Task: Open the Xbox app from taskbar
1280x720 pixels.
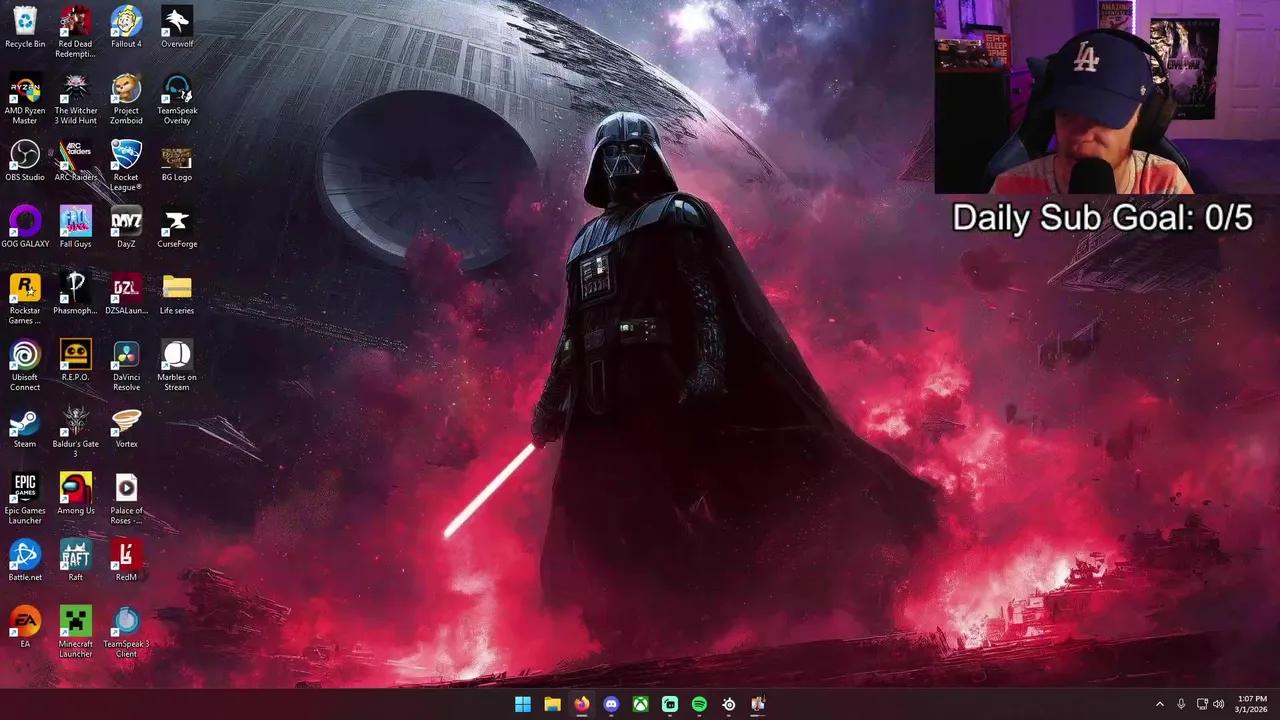Action: (640, 704)
